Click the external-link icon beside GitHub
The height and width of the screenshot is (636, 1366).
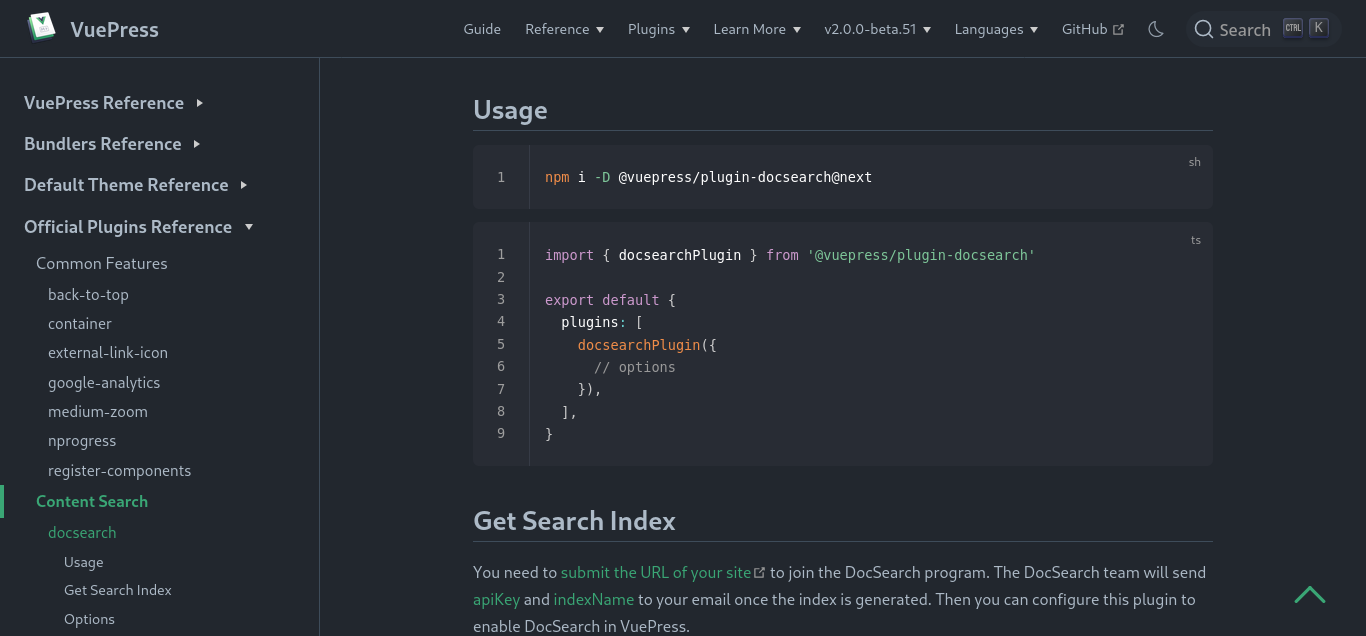point(1119,28)
